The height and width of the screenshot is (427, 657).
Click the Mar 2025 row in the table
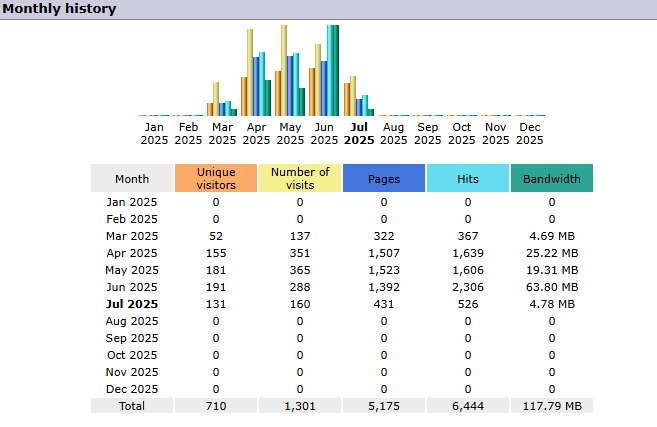[132, 236]
